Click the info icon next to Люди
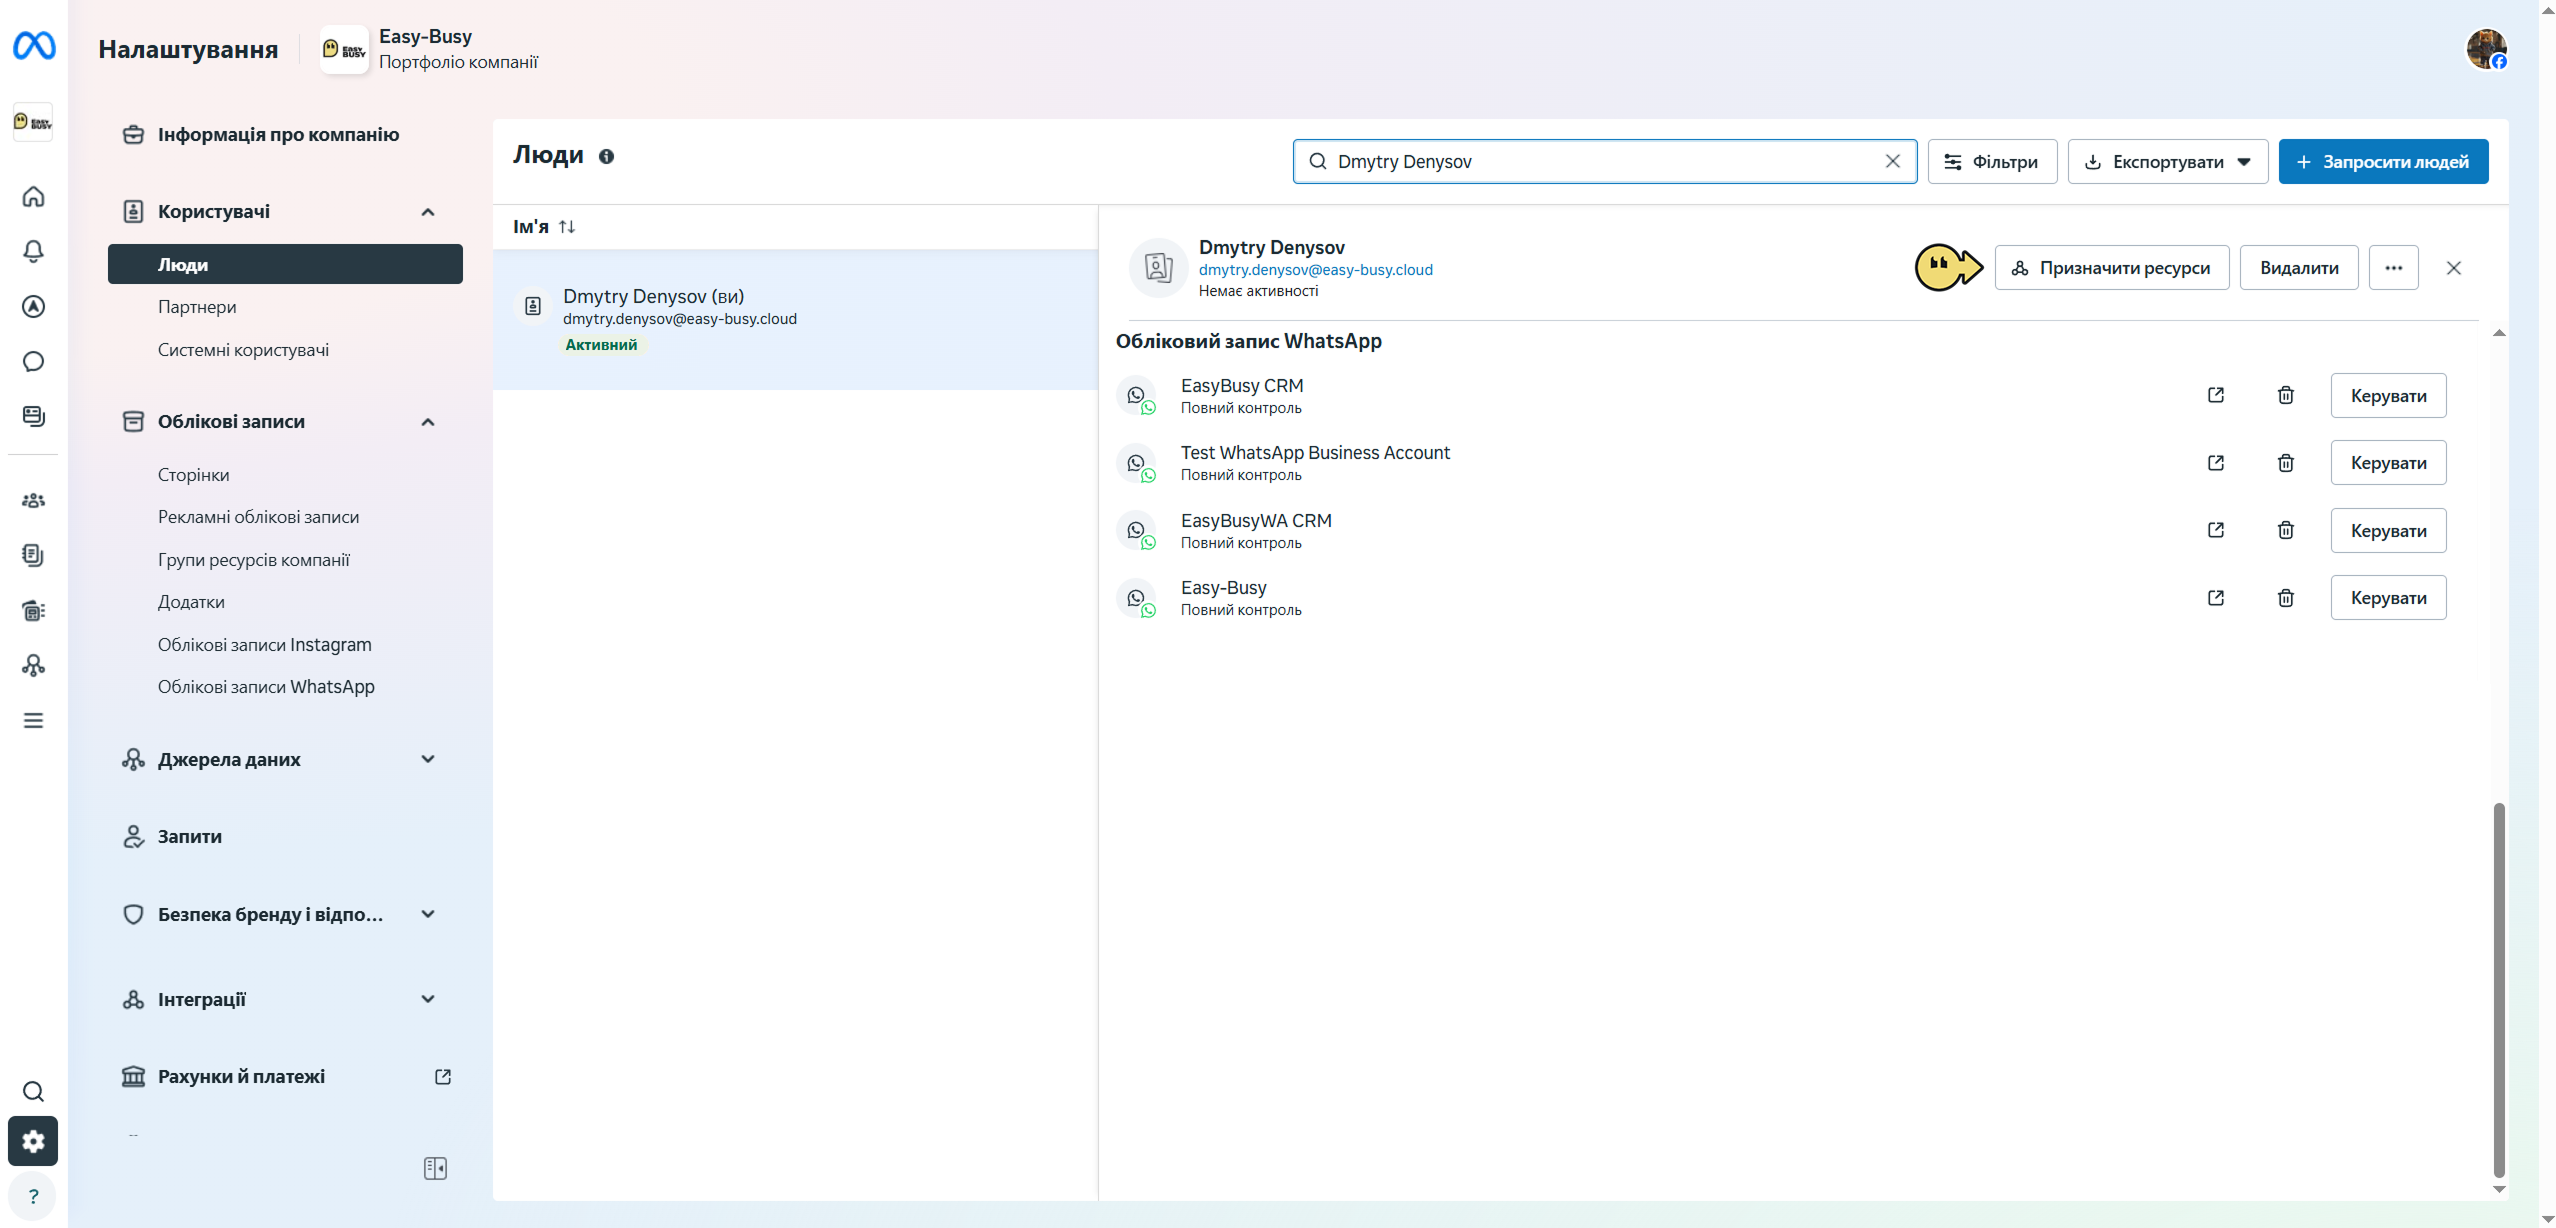This screenshot has height=1228, width=2556. [x=606, y=156]
